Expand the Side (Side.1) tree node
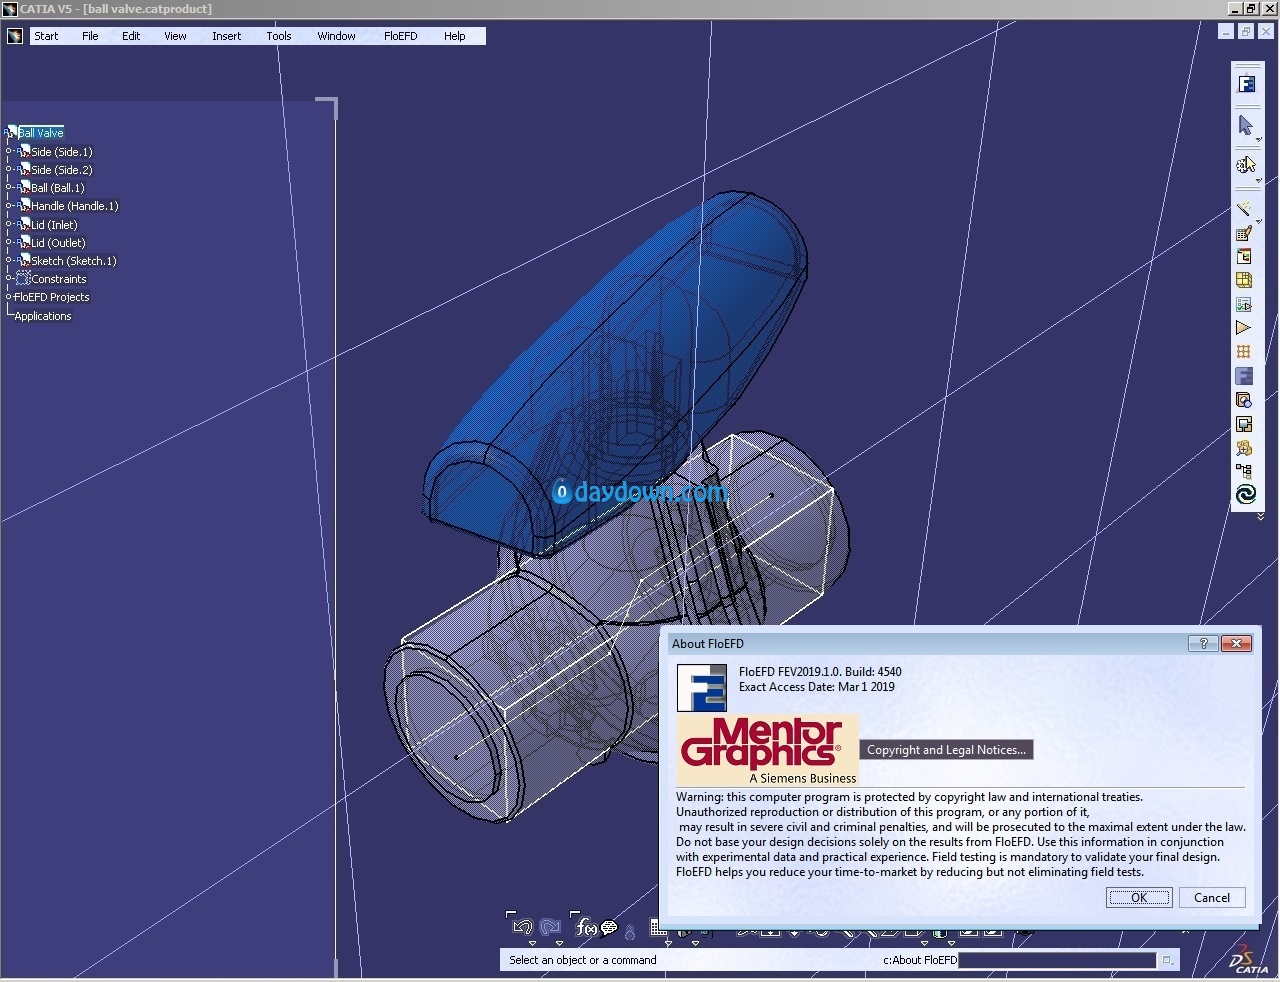Viewport: 1280px width, 982px height. pyautogui.click(x=9, y=152)
